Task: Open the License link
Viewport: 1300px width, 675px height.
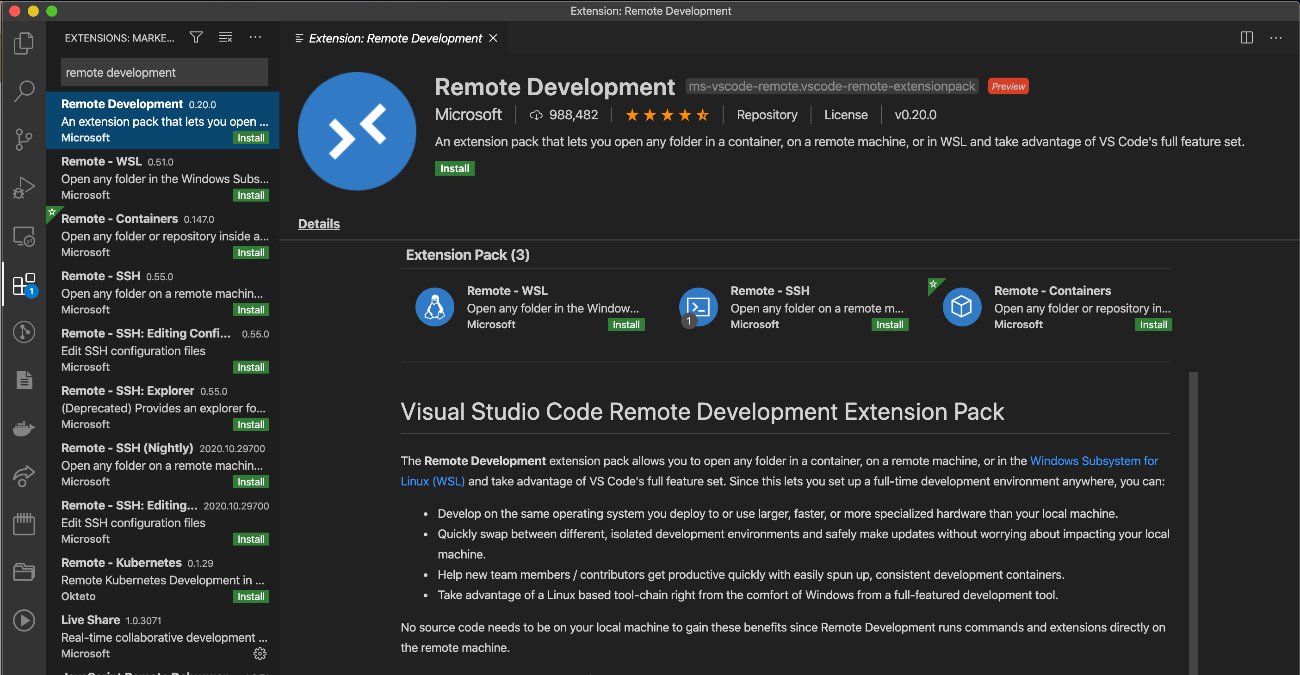Action: tap(846, 115)
